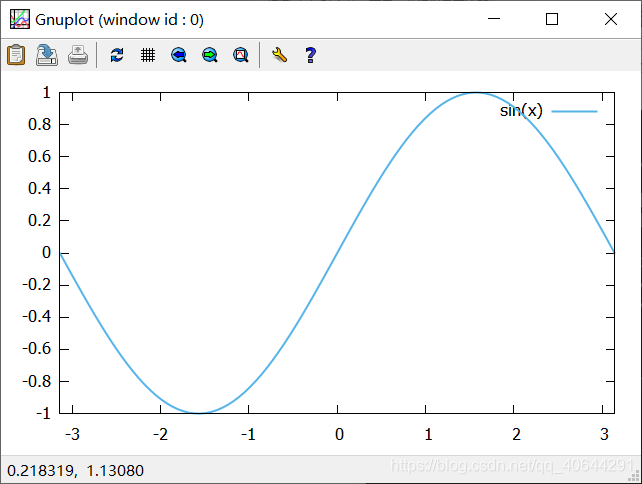Open the help question mark
The image size is (642, 484).
310,54
